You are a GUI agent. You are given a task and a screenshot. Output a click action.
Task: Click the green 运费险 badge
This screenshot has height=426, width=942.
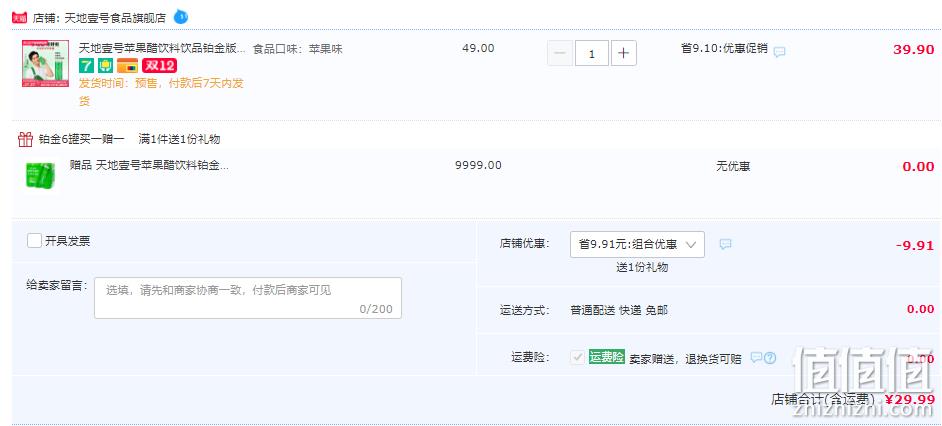(x=607, y=357)
